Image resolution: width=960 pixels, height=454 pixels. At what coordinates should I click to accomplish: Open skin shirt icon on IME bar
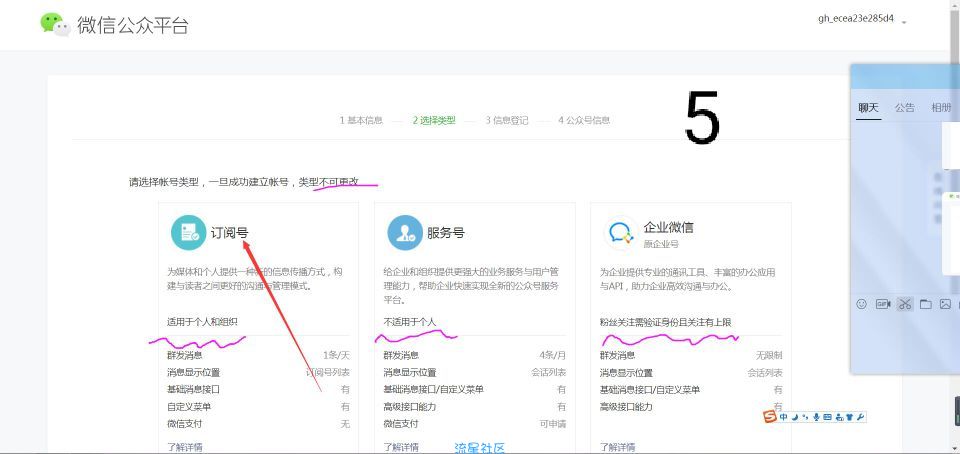pyautogui.click(x=849, y=417)
